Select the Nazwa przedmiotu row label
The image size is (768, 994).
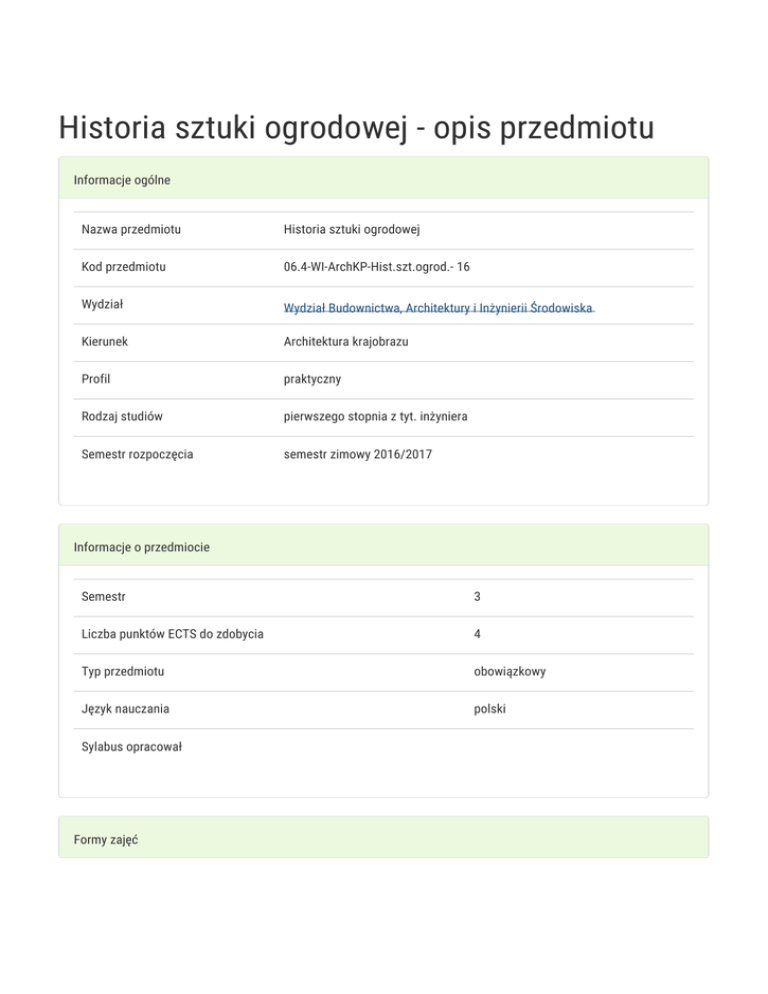click(x=131, y=230)
